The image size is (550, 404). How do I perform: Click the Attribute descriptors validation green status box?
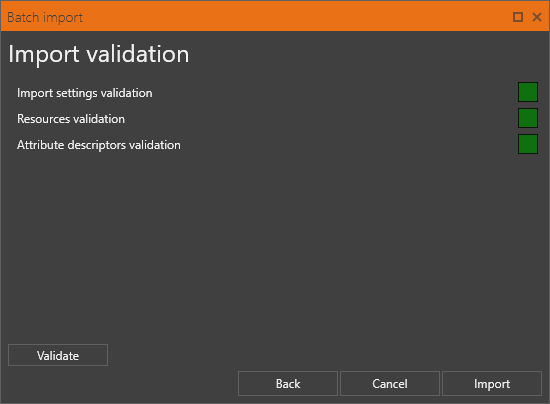tap(528, 144)
